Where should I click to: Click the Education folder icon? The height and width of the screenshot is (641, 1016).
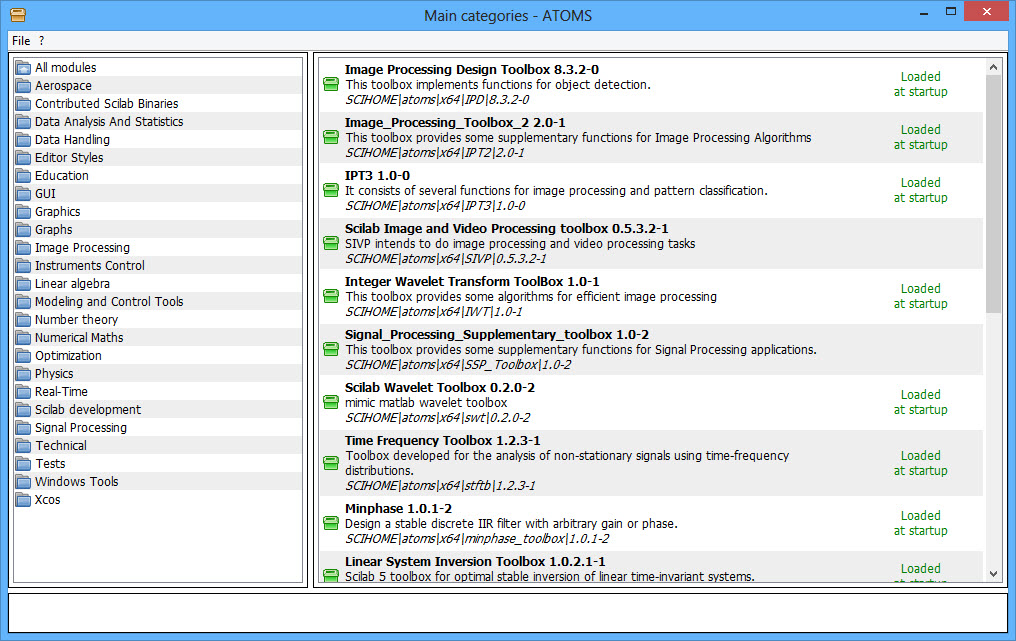tap(23, 176)
